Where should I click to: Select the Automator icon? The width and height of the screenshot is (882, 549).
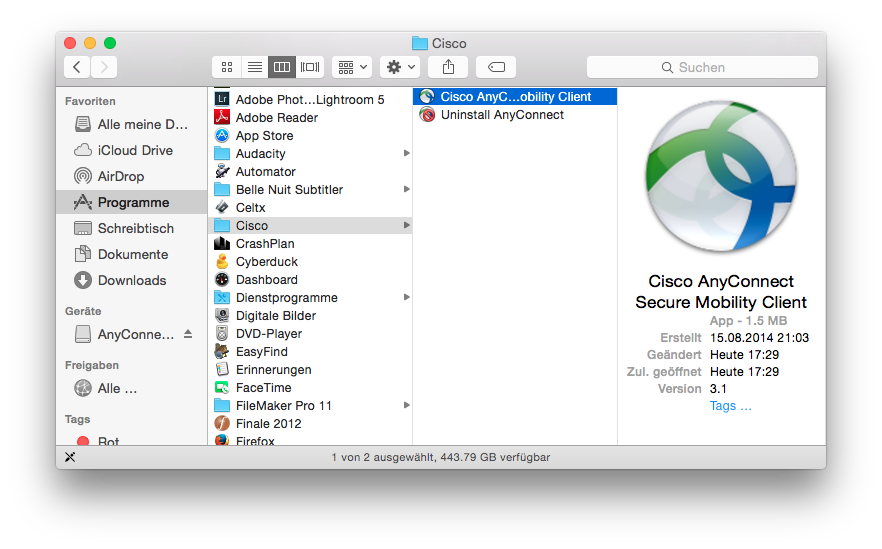[222, 171]
